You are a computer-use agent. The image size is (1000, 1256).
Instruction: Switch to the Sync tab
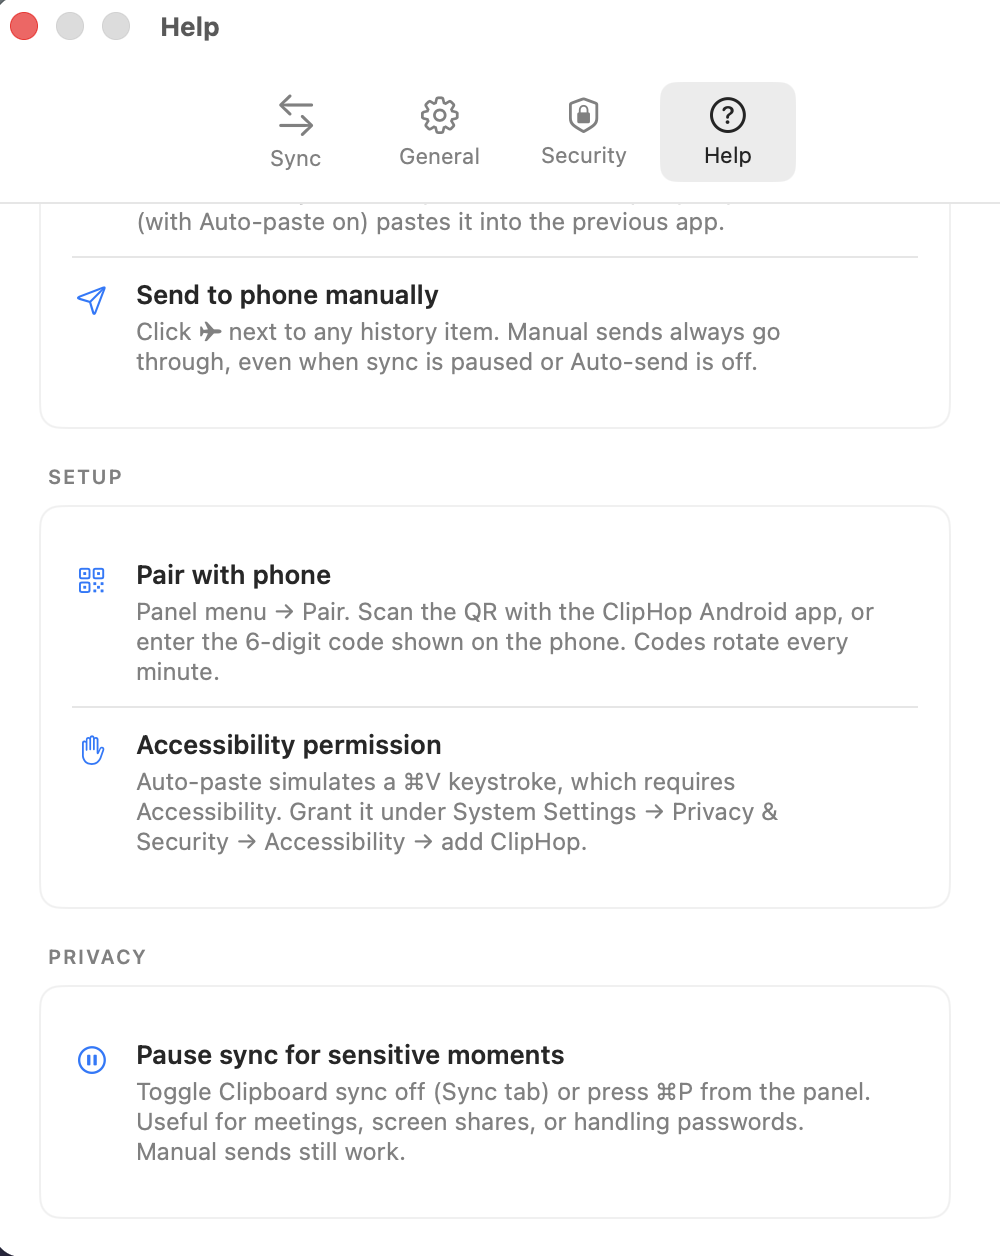pyautogui.click(x=295, y=132)
